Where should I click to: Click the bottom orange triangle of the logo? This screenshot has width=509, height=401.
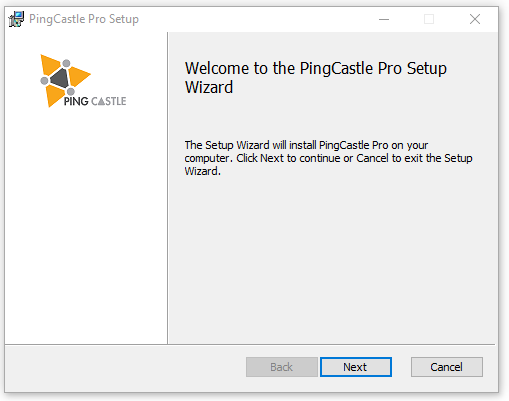[53, 95]
